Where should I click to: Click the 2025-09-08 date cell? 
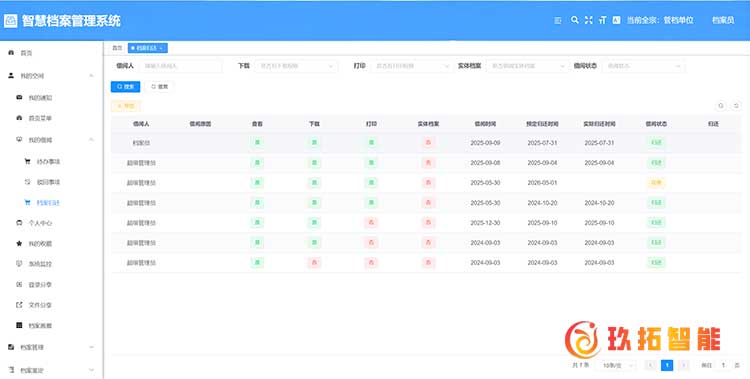point(485,163)
